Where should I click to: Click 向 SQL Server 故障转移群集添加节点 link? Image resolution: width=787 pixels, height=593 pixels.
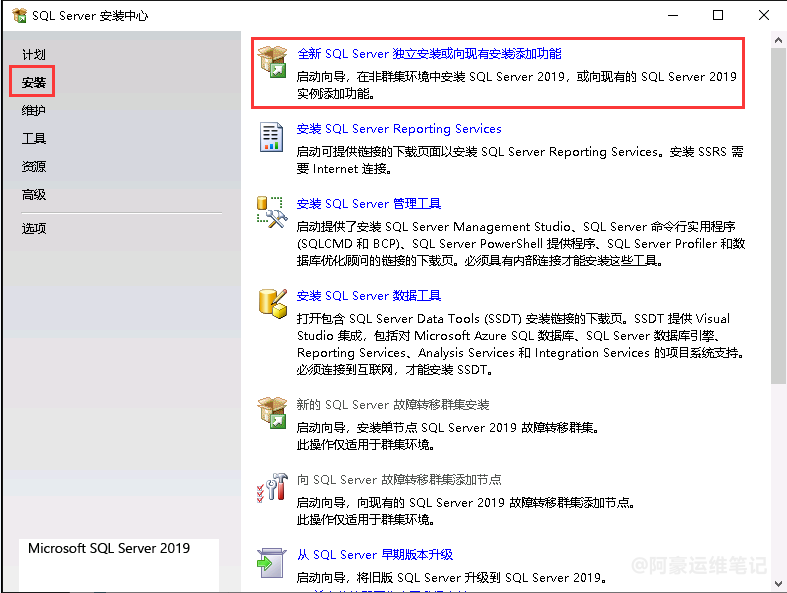pyautogui.click(x=399, y=480)
